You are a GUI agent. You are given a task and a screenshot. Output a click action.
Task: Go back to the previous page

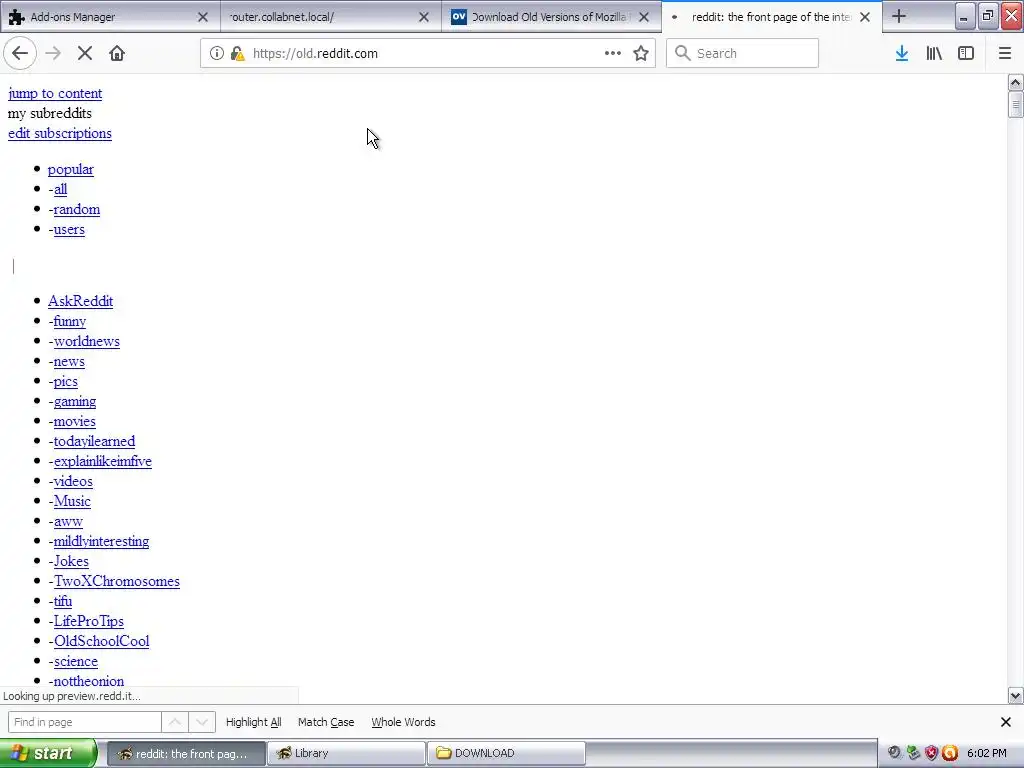click(20, 53)
